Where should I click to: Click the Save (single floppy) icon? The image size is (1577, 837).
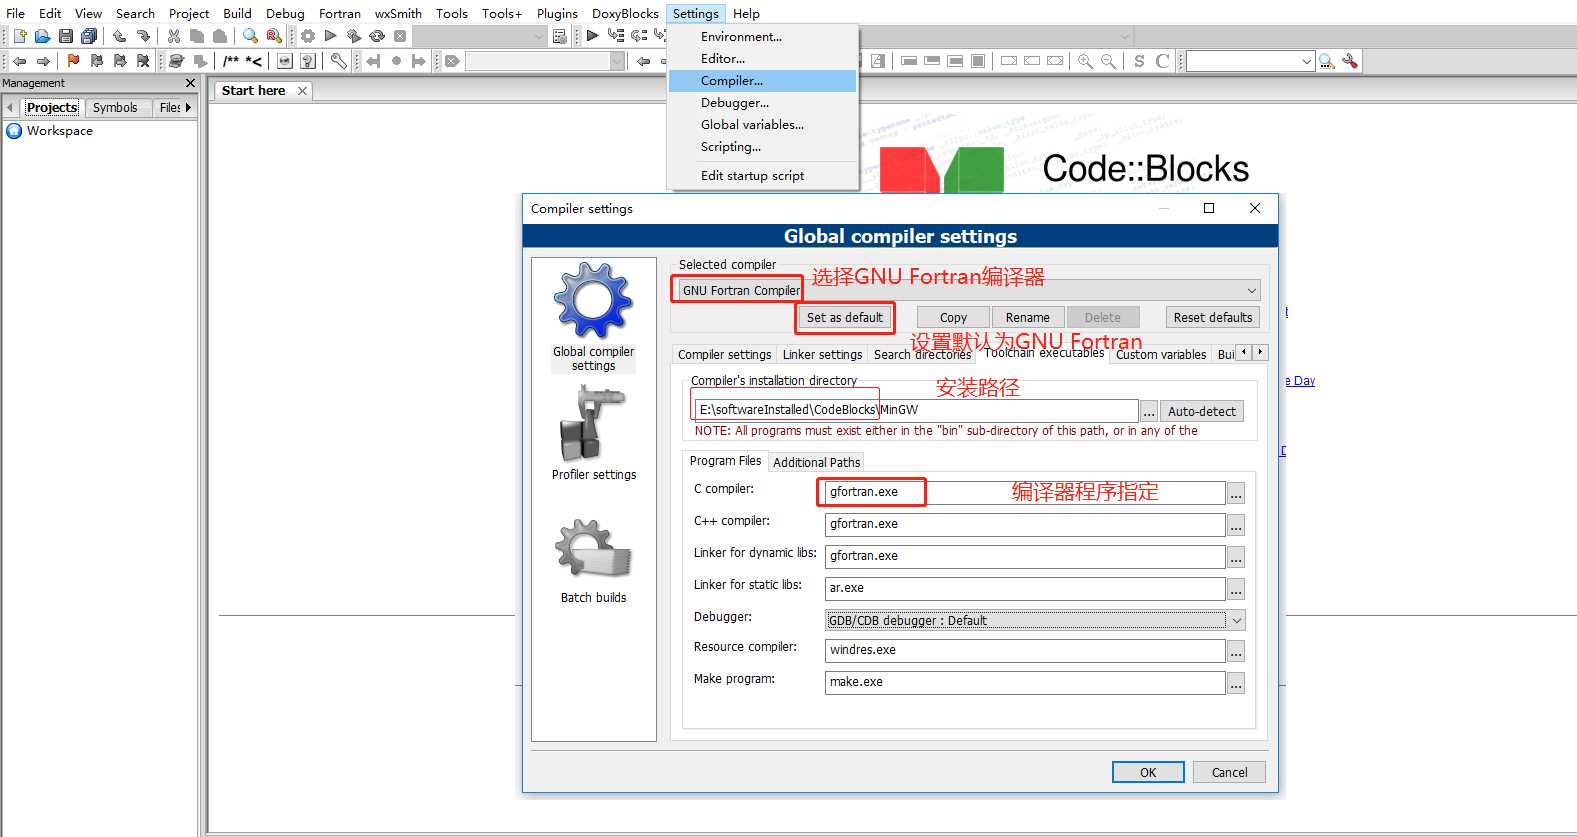click(x=66, y=36)
